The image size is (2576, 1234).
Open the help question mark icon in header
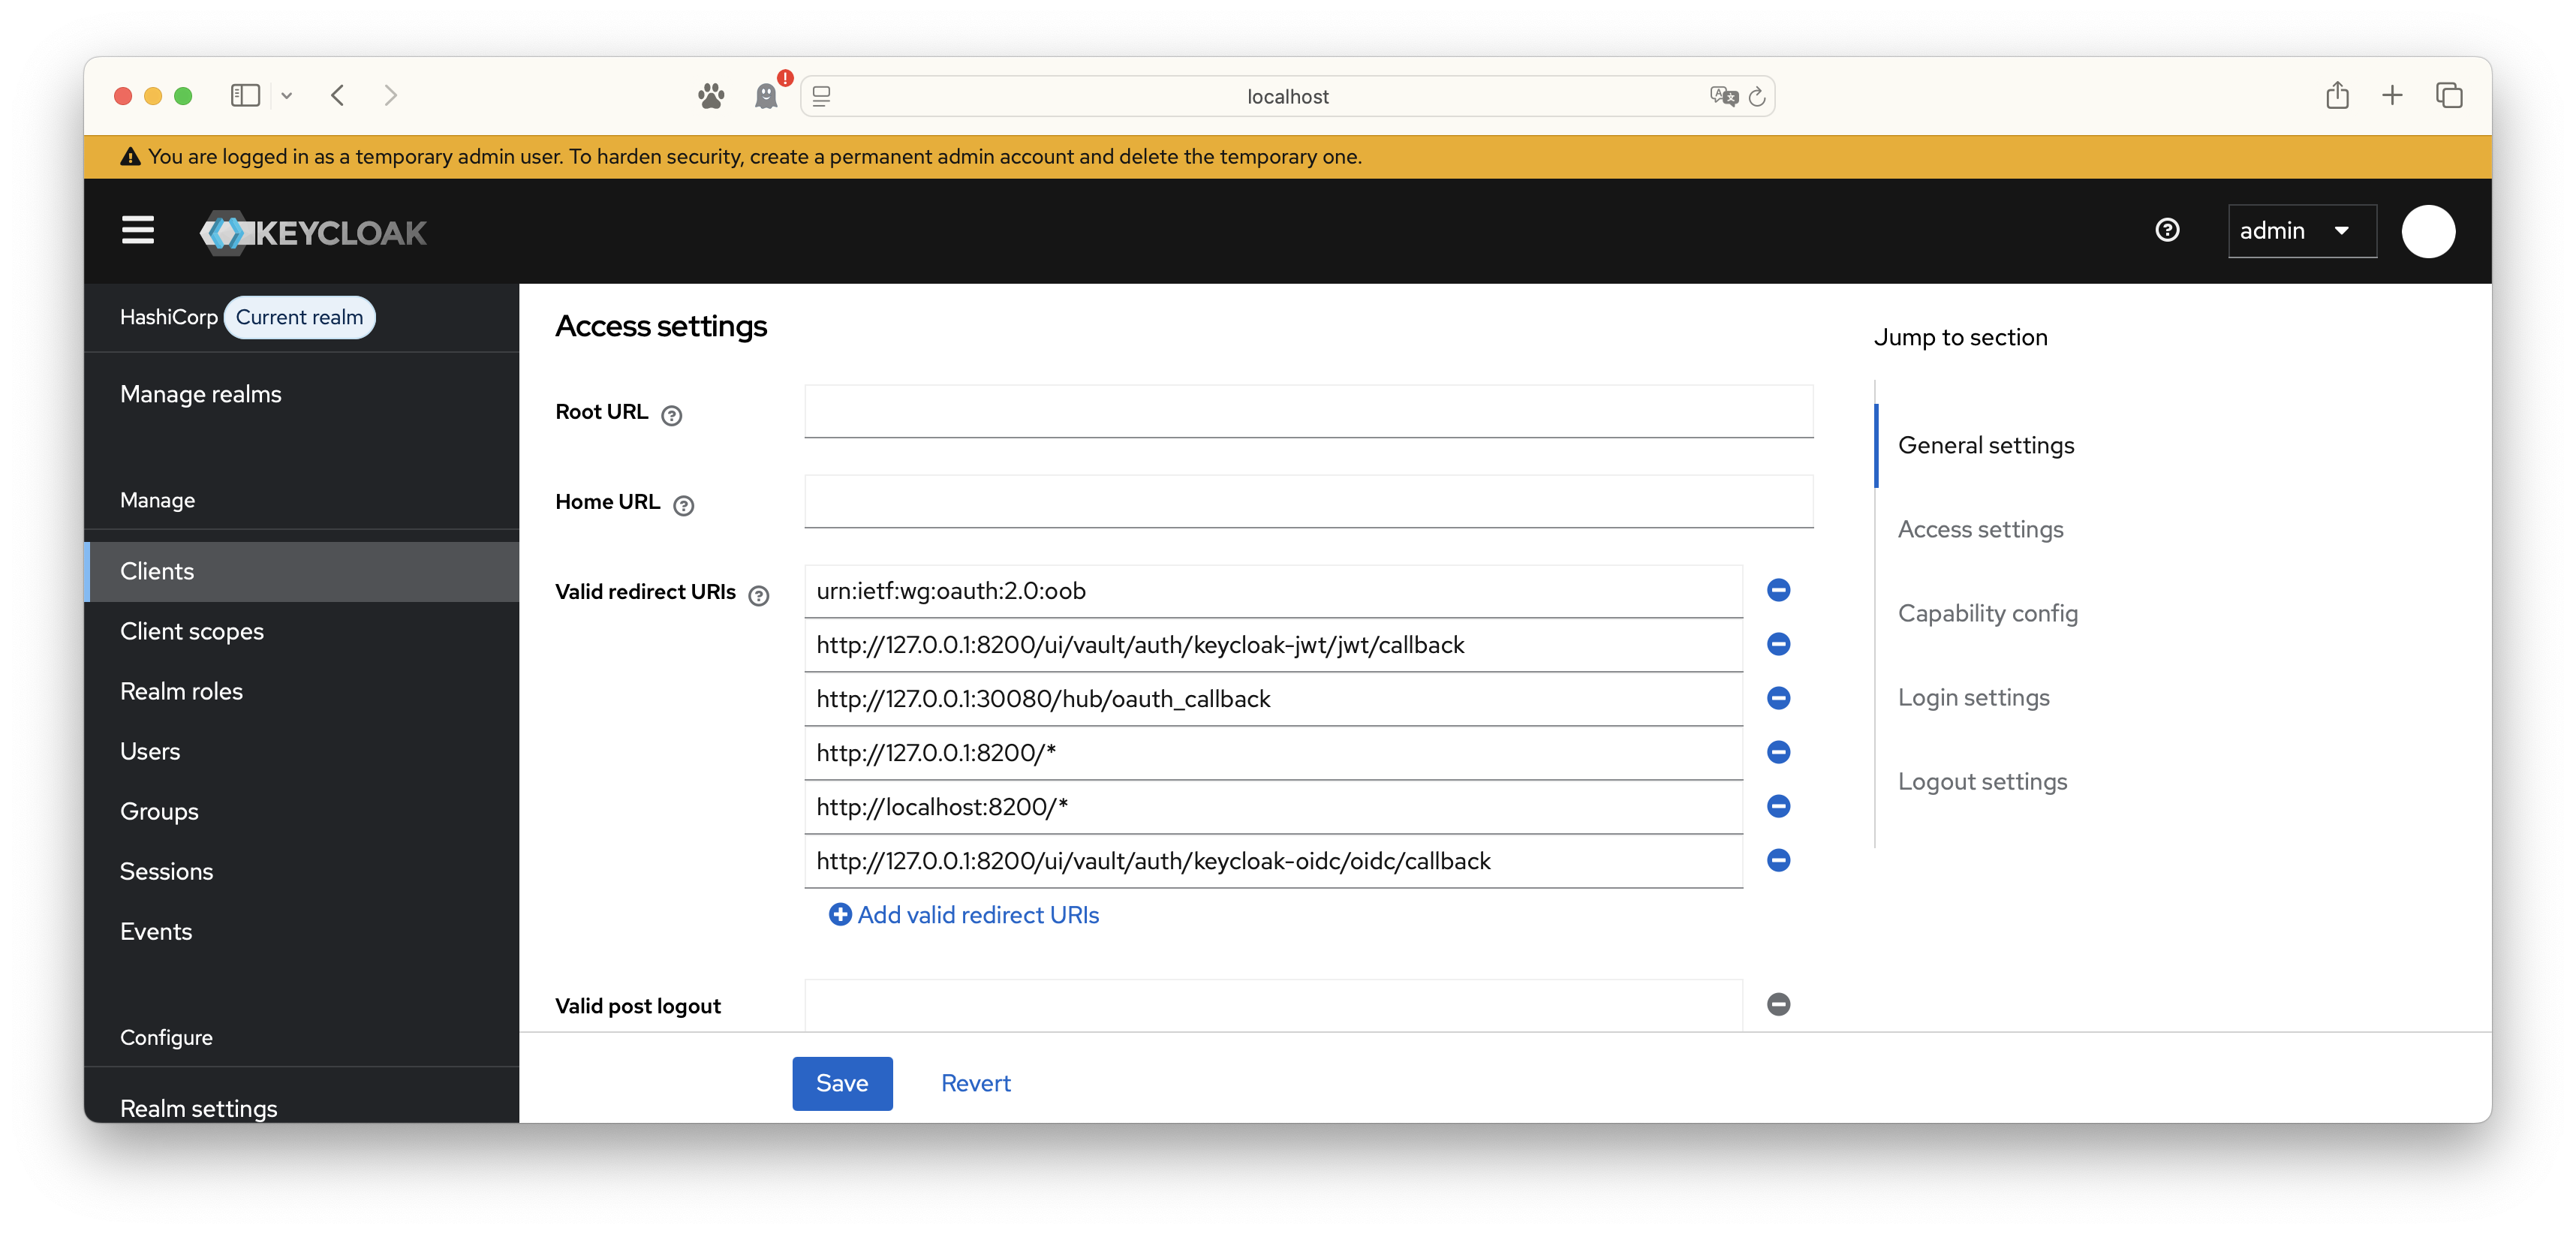tap(2167, 231)
